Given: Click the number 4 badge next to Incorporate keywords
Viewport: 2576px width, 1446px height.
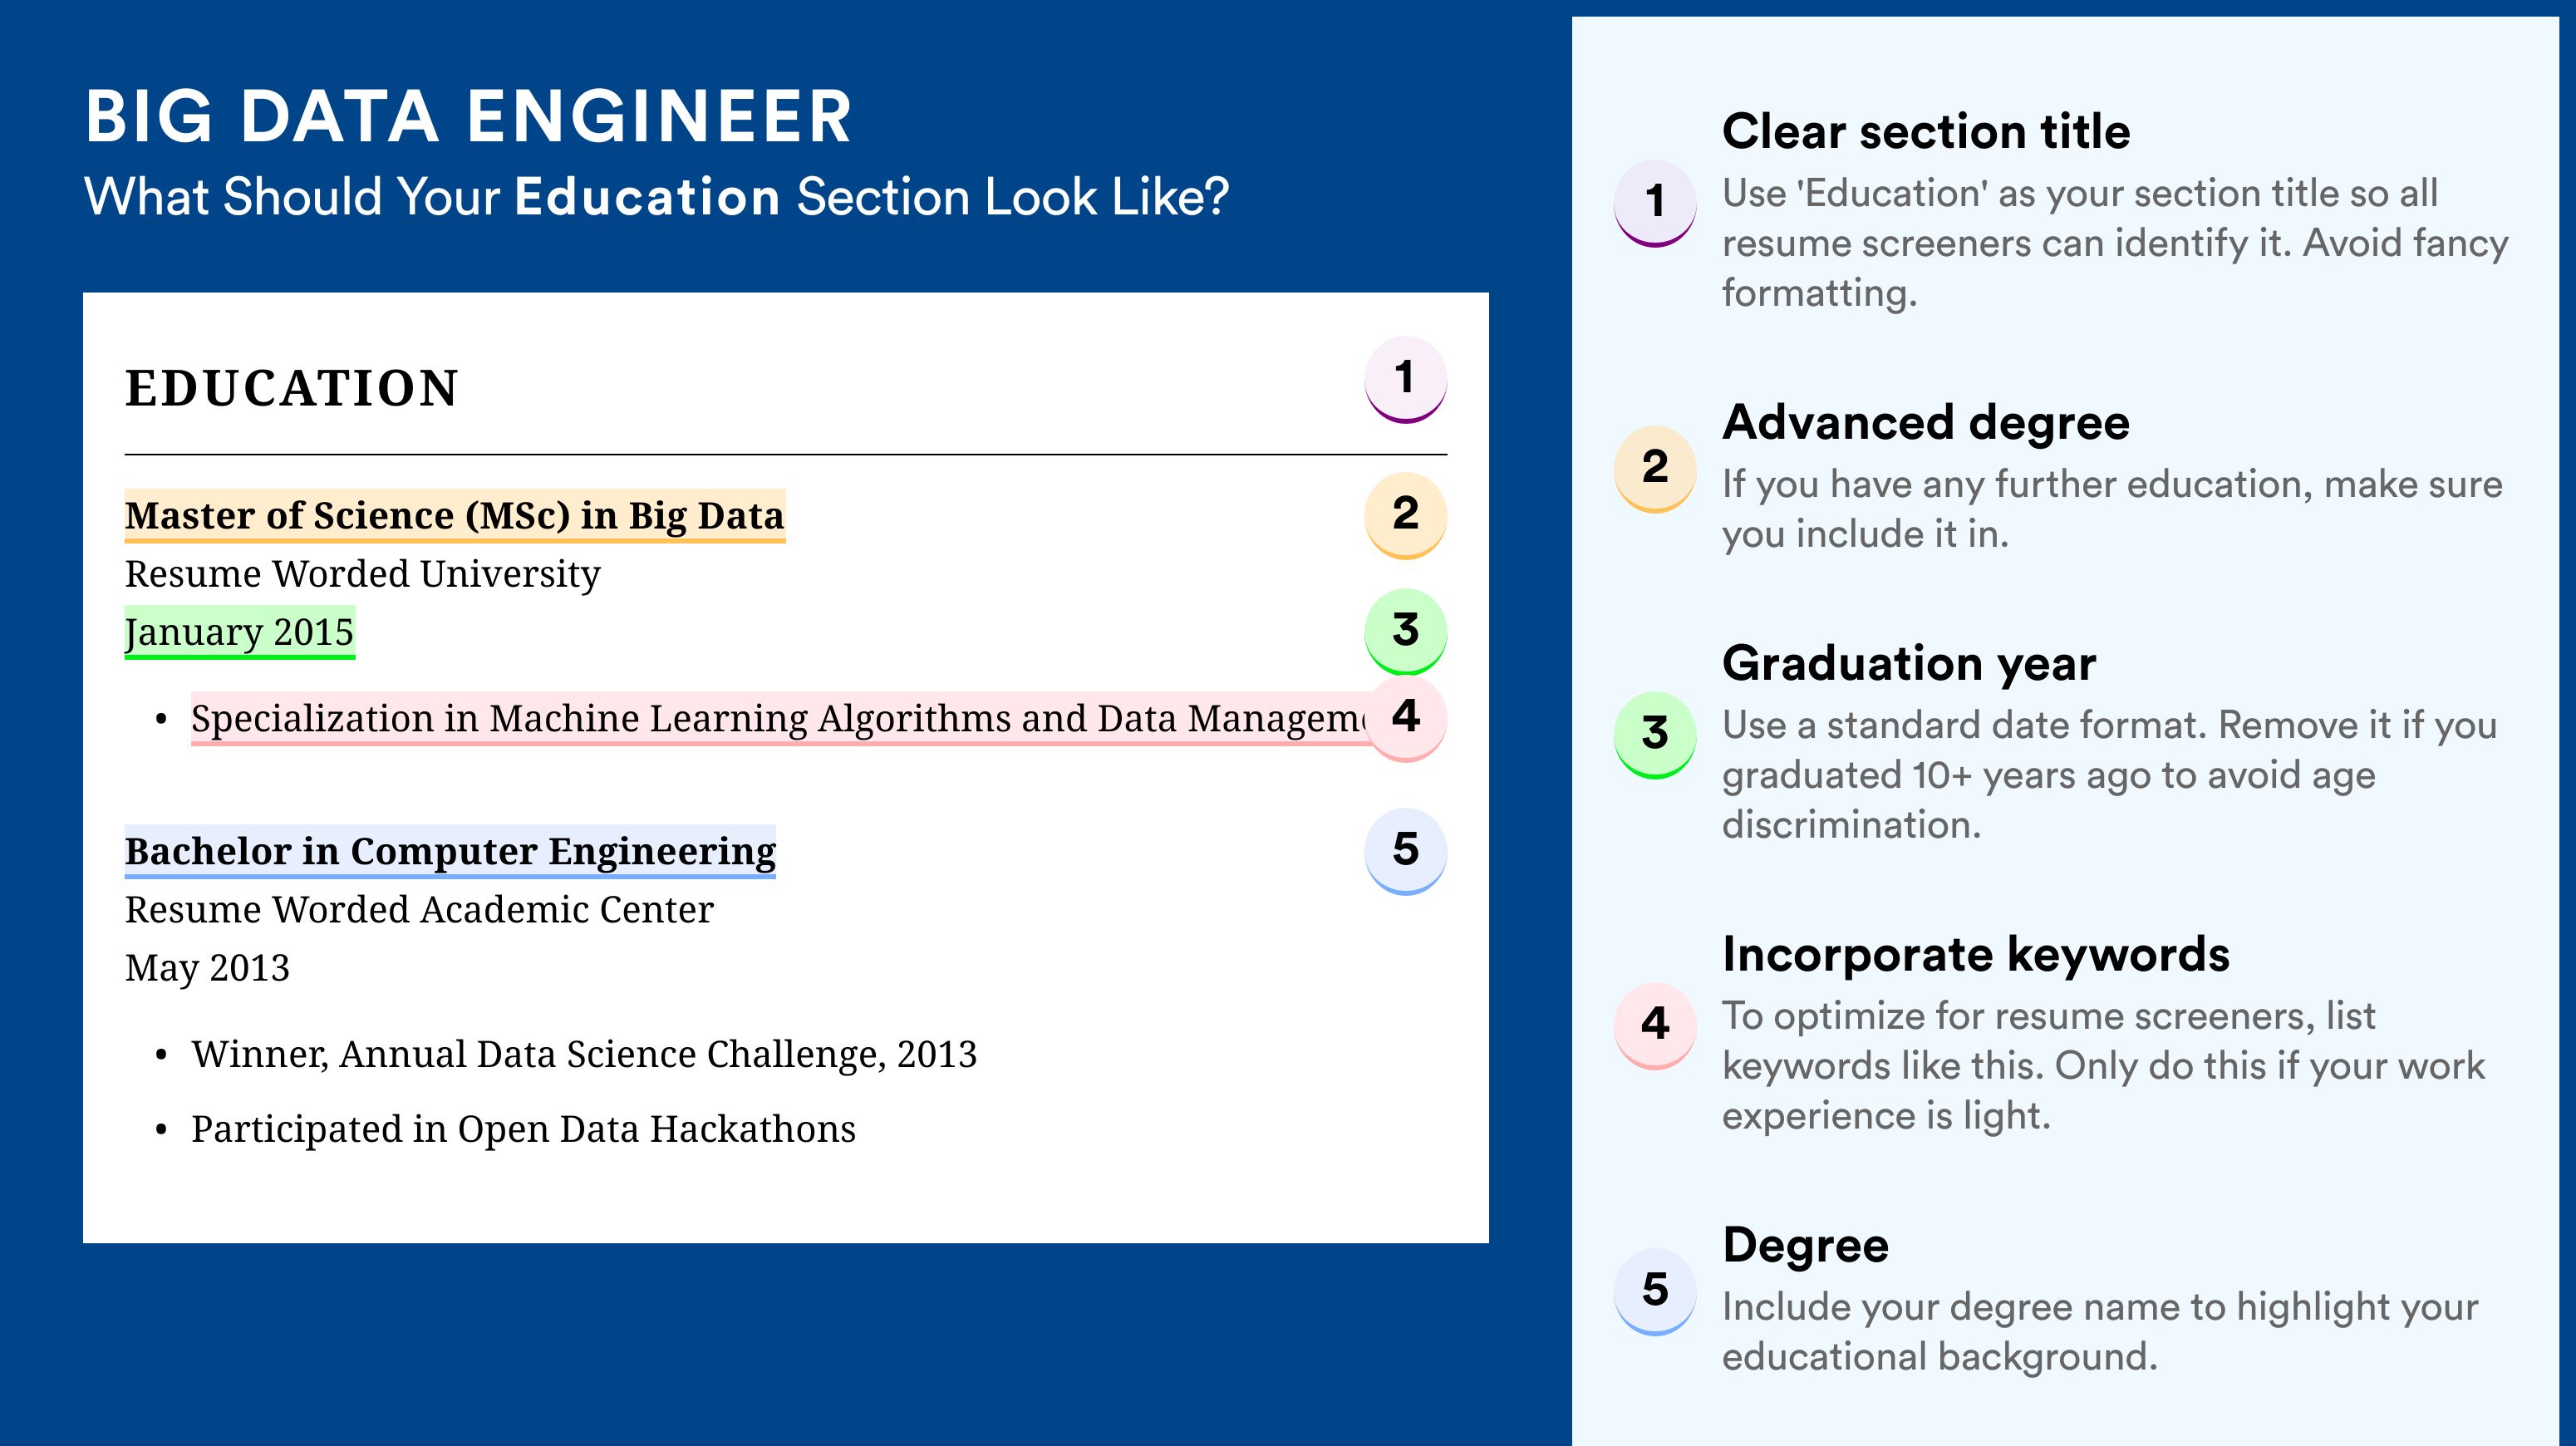Looking at the screenshot, I should coord(1655,1025).
